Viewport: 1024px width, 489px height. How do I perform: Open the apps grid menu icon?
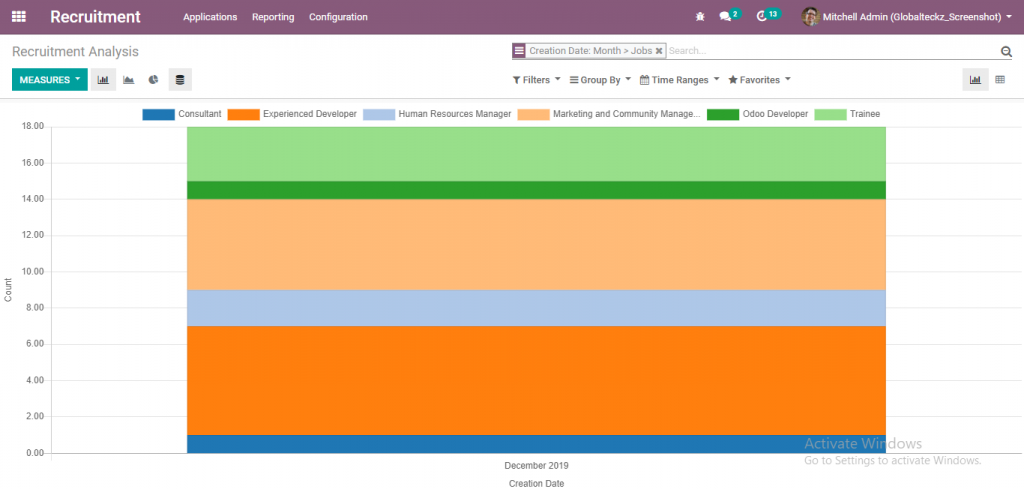coord(19,17)
